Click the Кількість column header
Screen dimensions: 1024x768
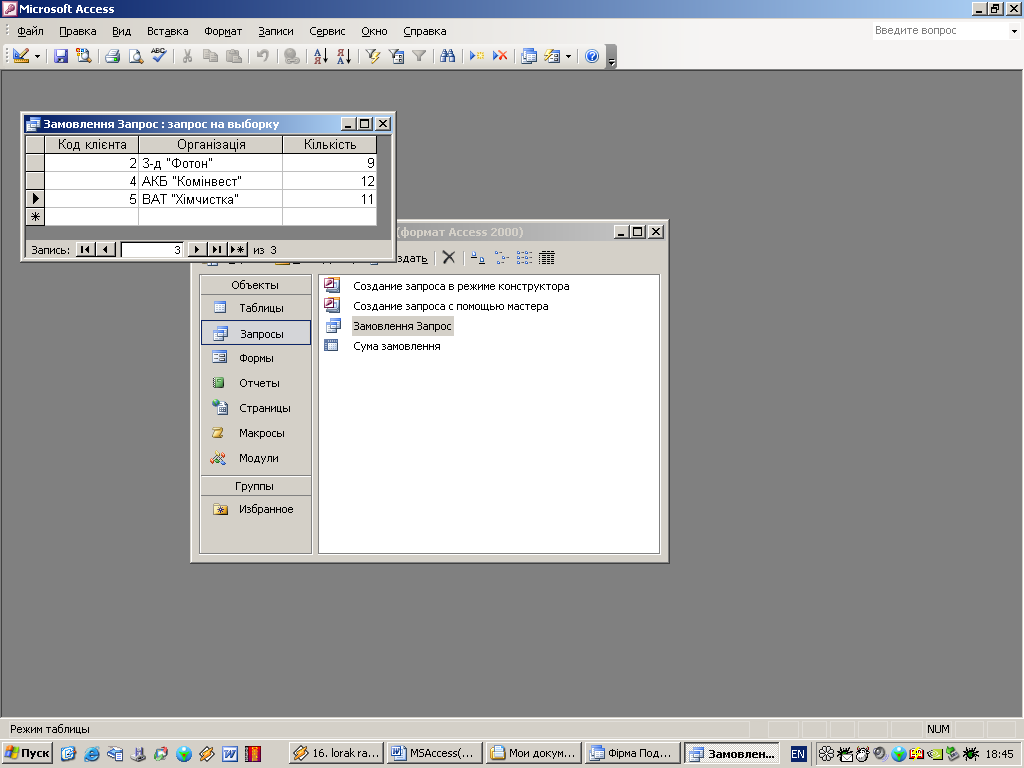(x=330, y=144)
